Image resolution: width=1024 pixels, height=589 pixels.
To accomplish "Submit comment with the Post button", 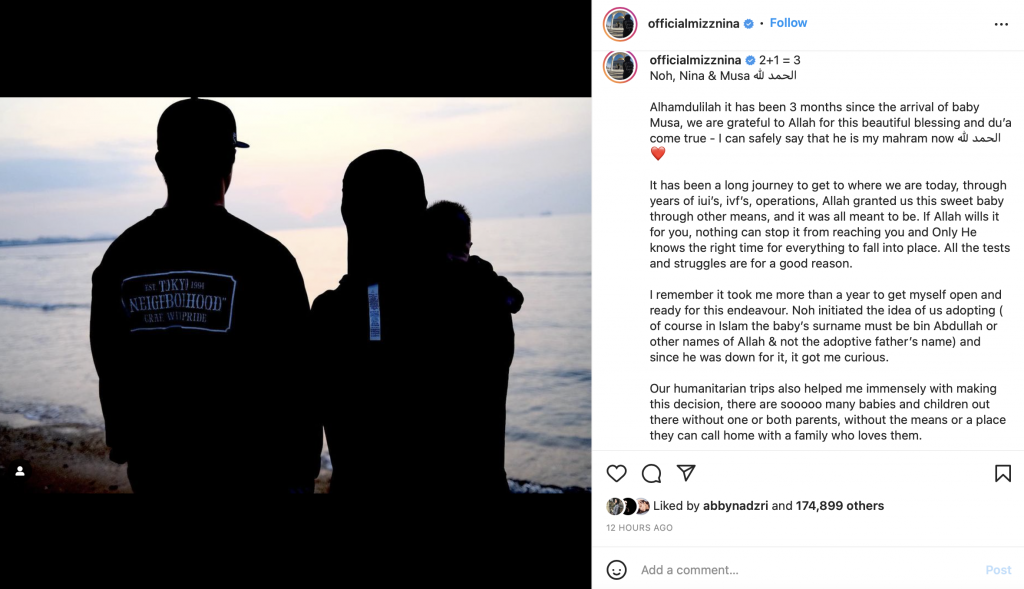I will [x=998, y=570].
